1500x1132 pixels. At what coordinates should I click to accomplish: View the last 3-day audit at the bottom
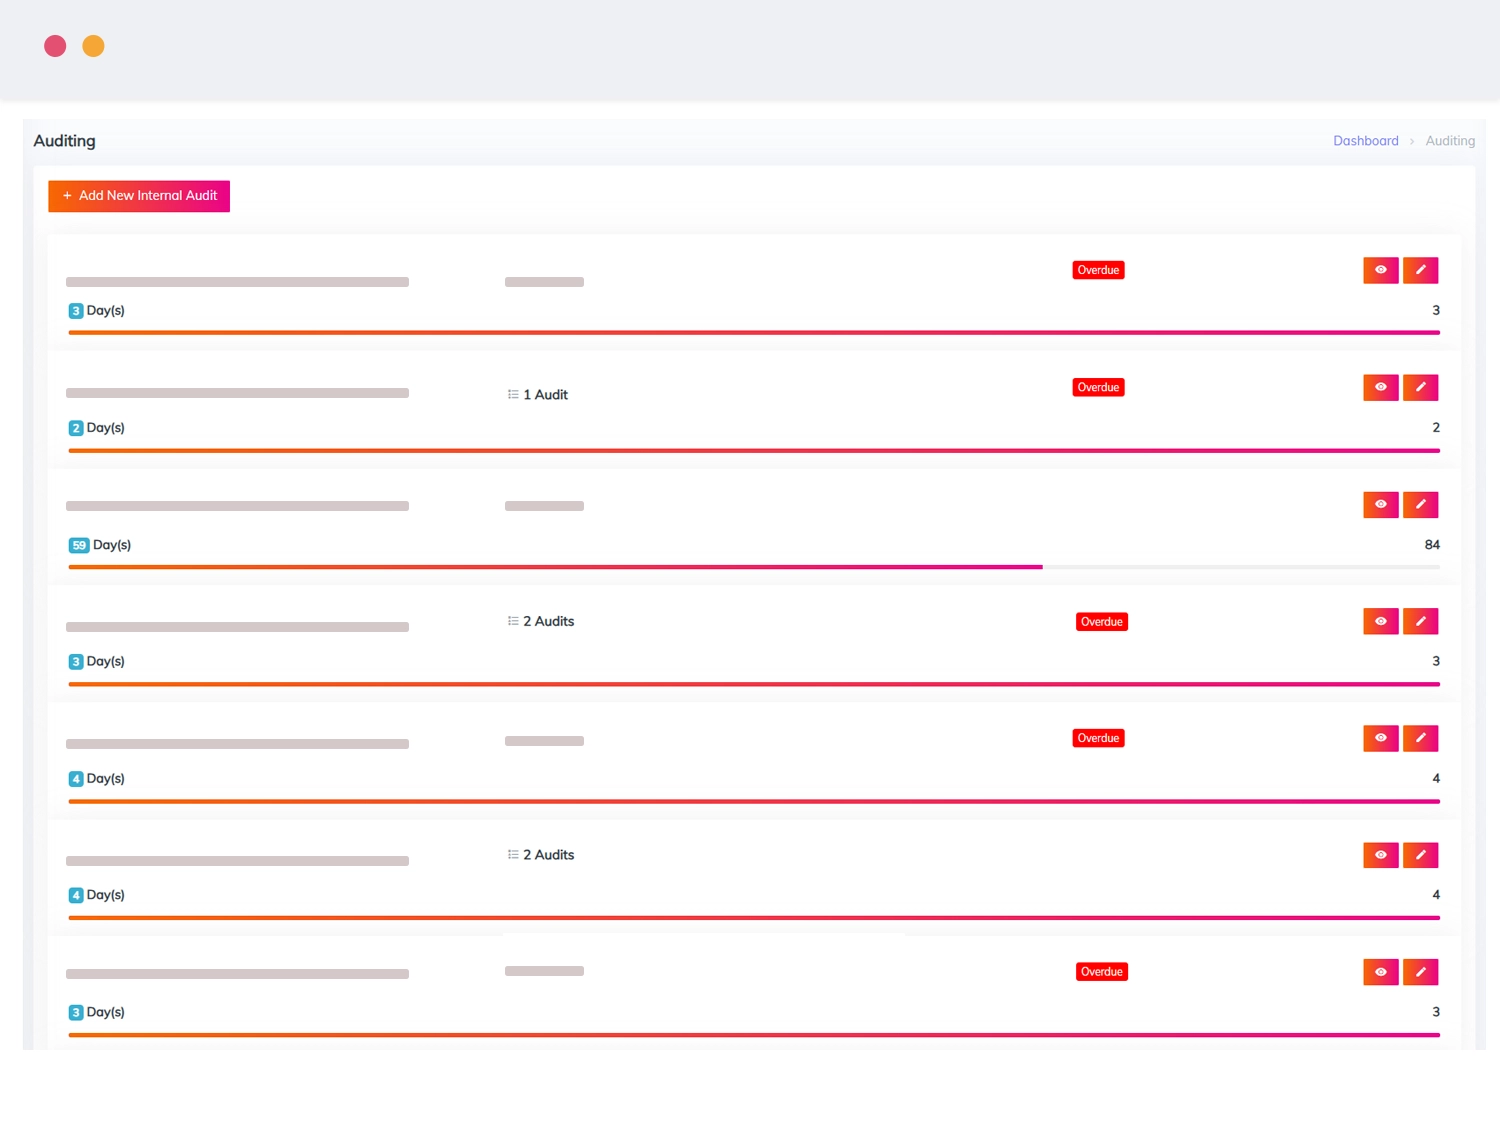(x=1380, y=972)
